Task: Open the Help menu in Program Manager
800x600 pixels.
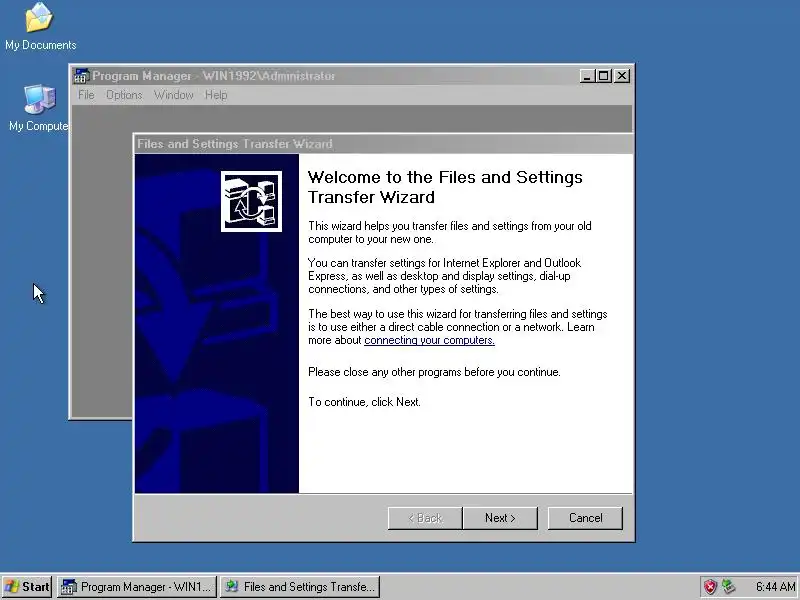Action: (216, 95)
